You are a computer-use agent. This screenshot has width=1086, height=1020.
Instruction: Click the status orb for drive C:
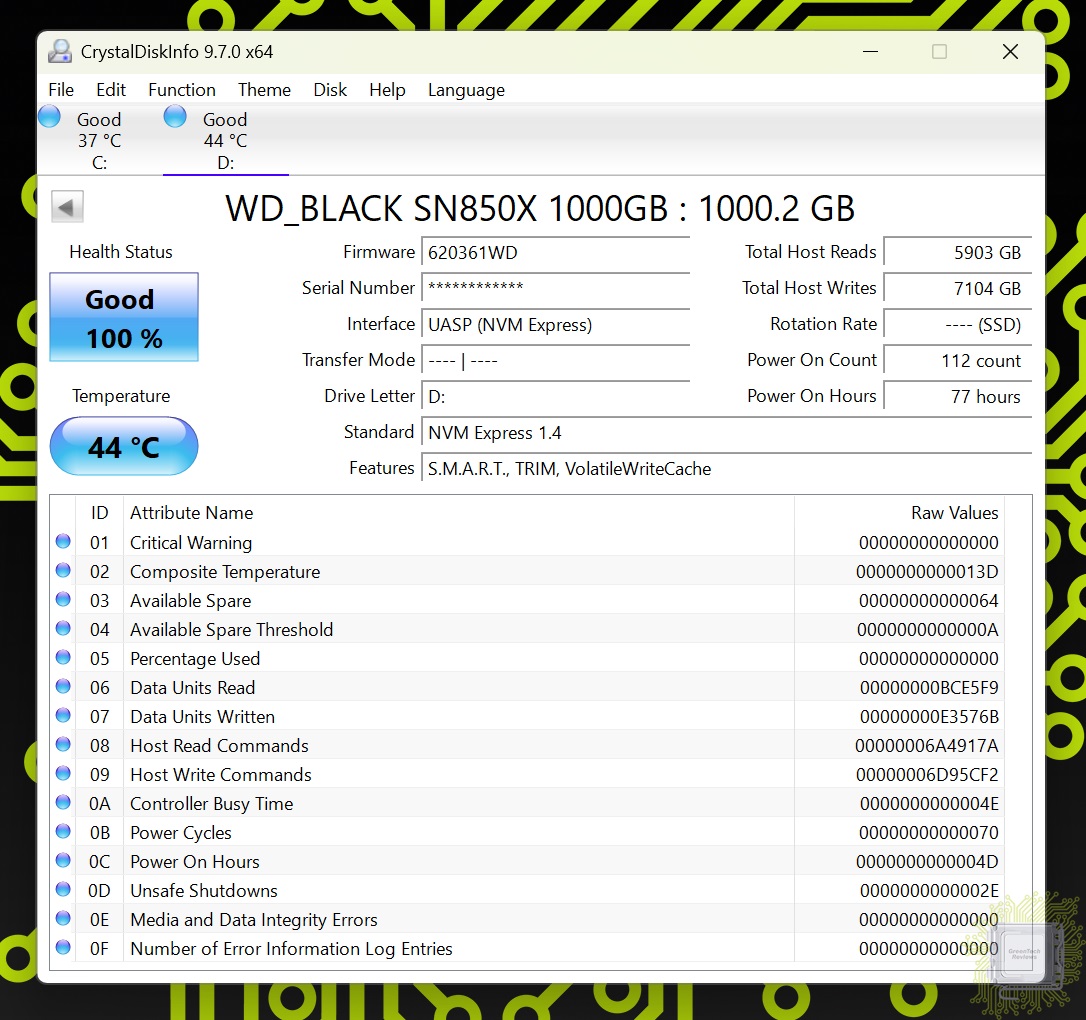pyautogui.click(x=49, y=116)
